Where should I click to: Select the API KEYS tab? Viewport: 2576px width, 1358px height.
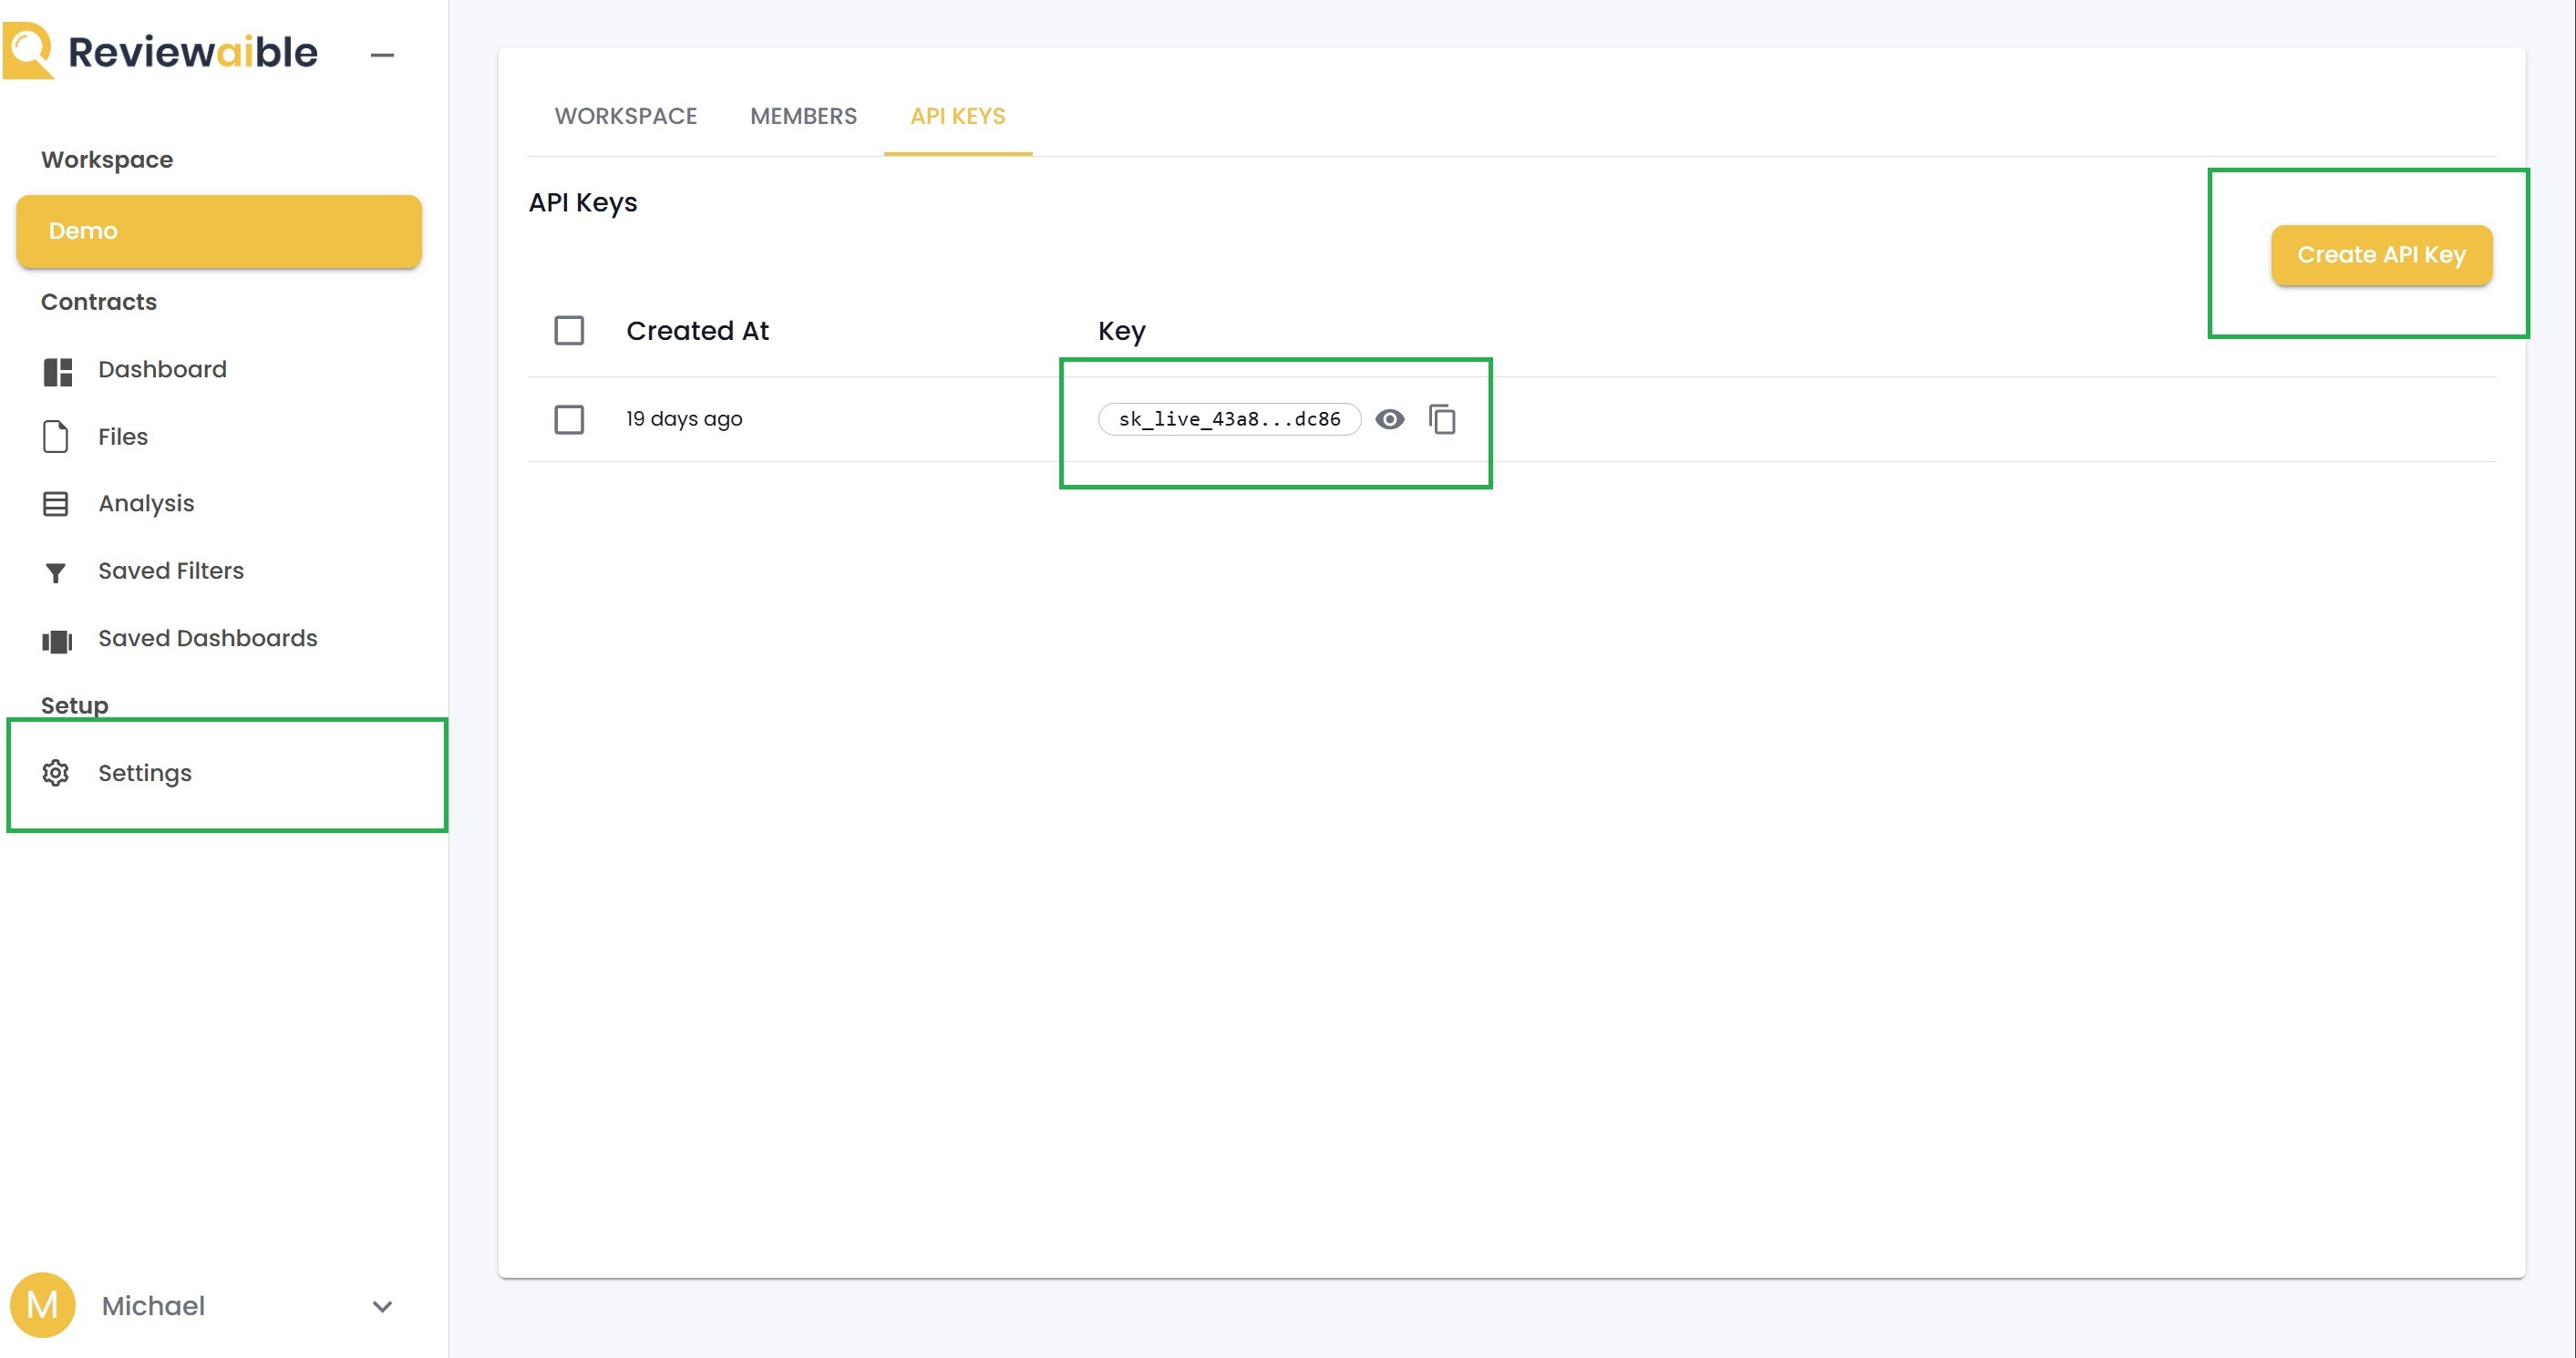tap(958, 116)
